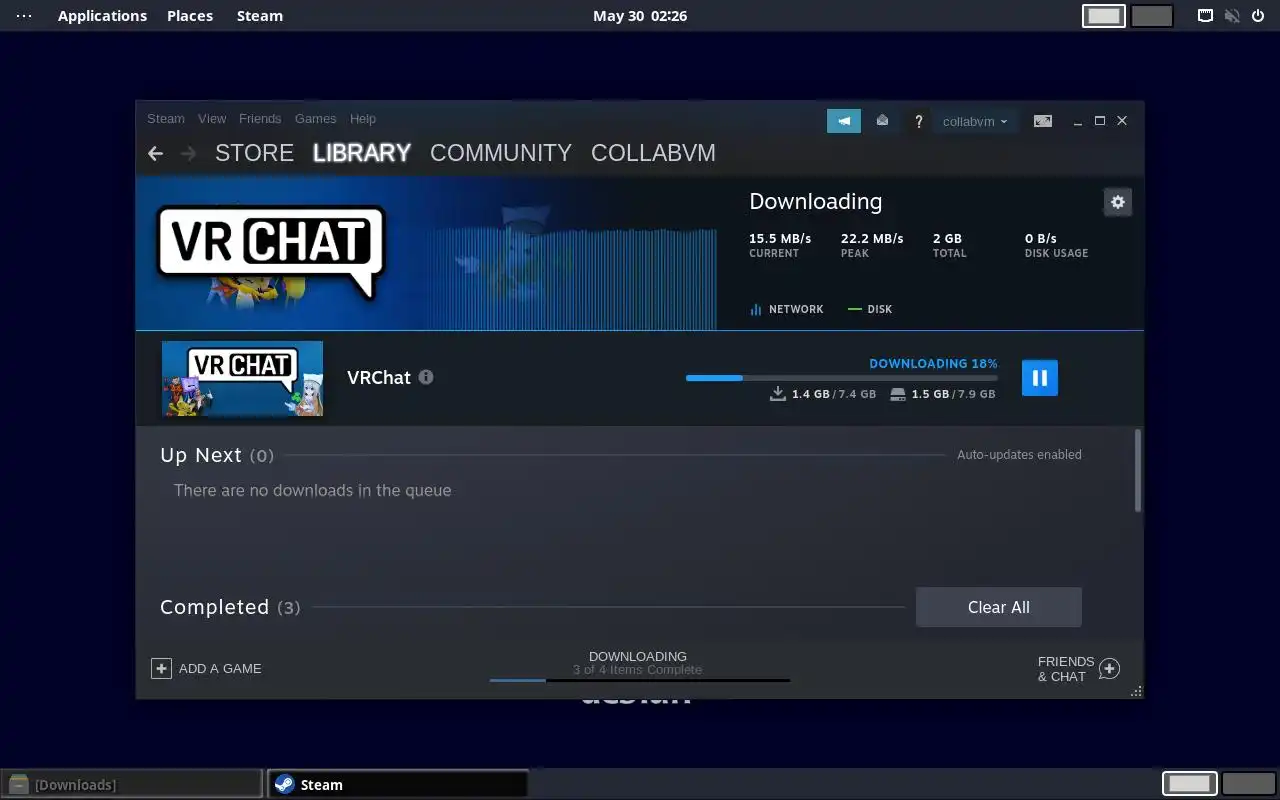
Task: Click the DISK graph legend
Action: (x=870, y=309)
